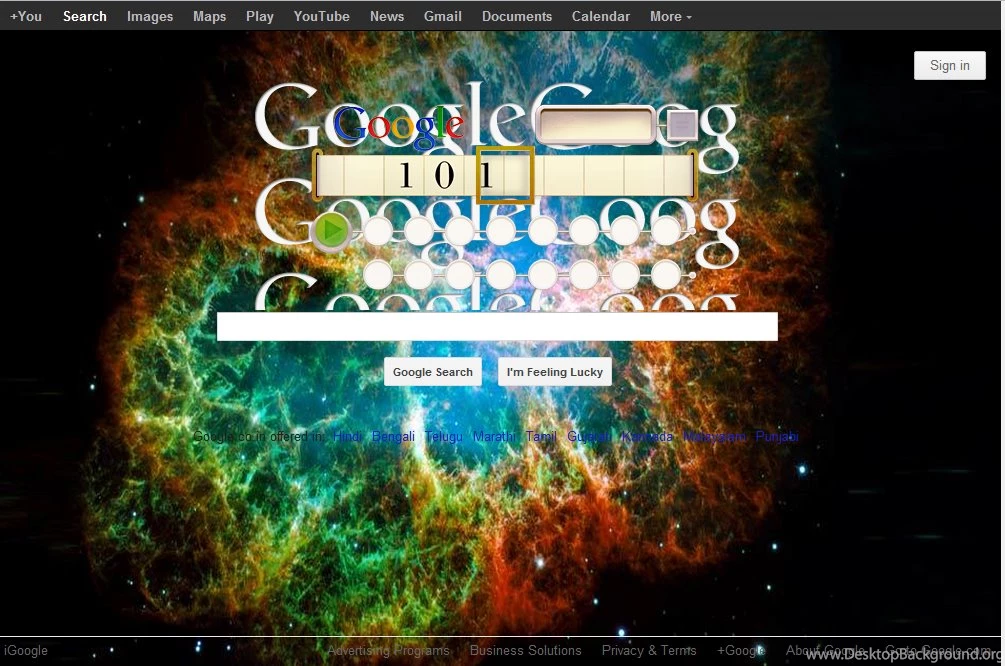
Task: Click the gray square button beside the doodle display
Action: (682, 125)
